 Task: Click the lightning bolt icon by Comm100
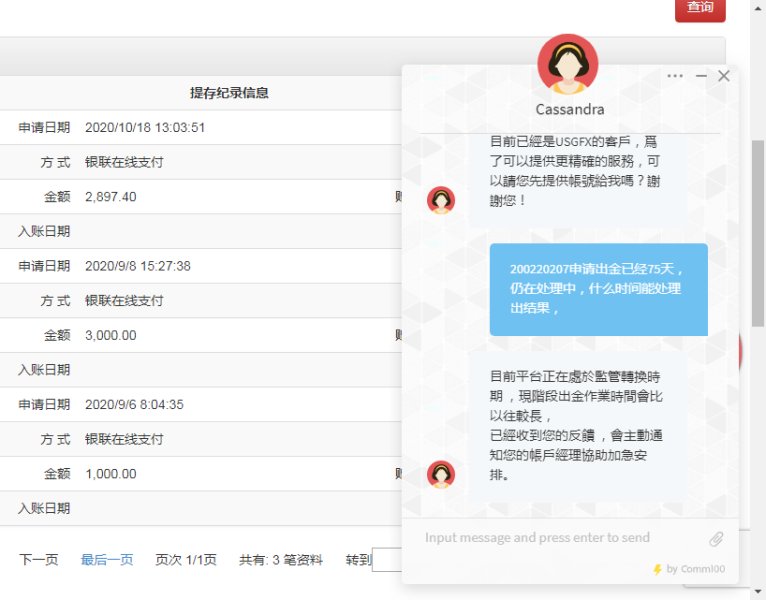657,569
